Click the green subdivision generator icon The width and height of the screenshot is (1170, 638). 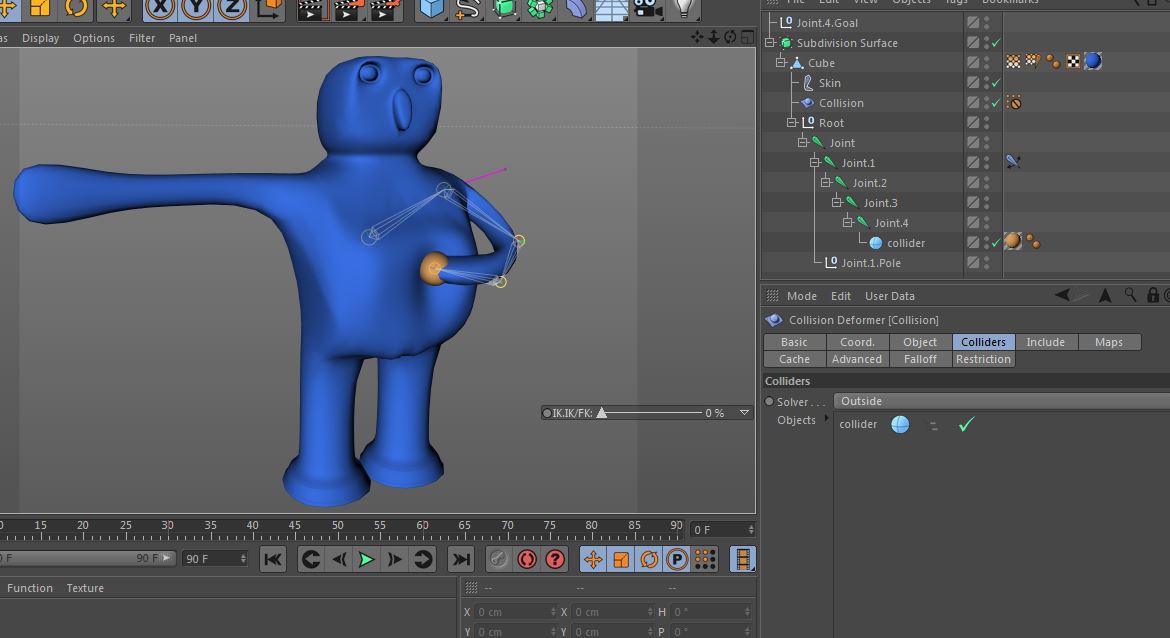[x=504, y=9]
